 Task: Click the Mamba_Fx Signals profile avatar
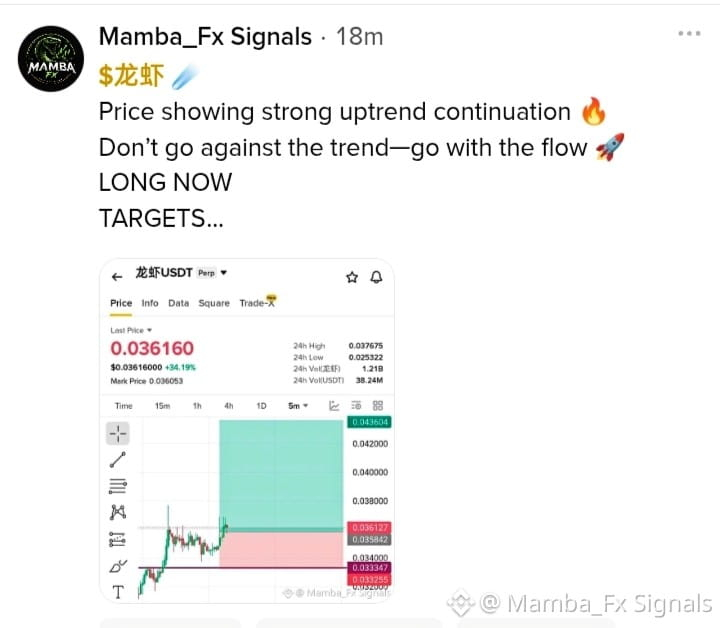click(x=51, y=59)
